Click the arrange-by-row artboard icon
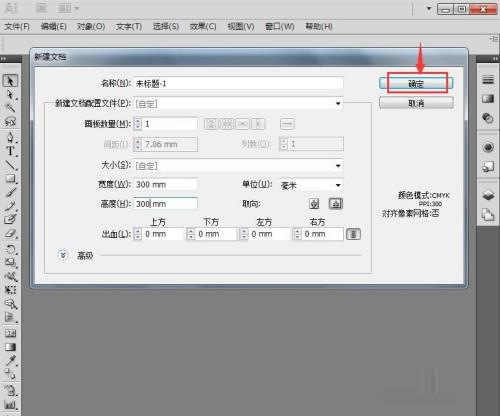The height and width of the screenshot is (416, 500). [243, 124]
